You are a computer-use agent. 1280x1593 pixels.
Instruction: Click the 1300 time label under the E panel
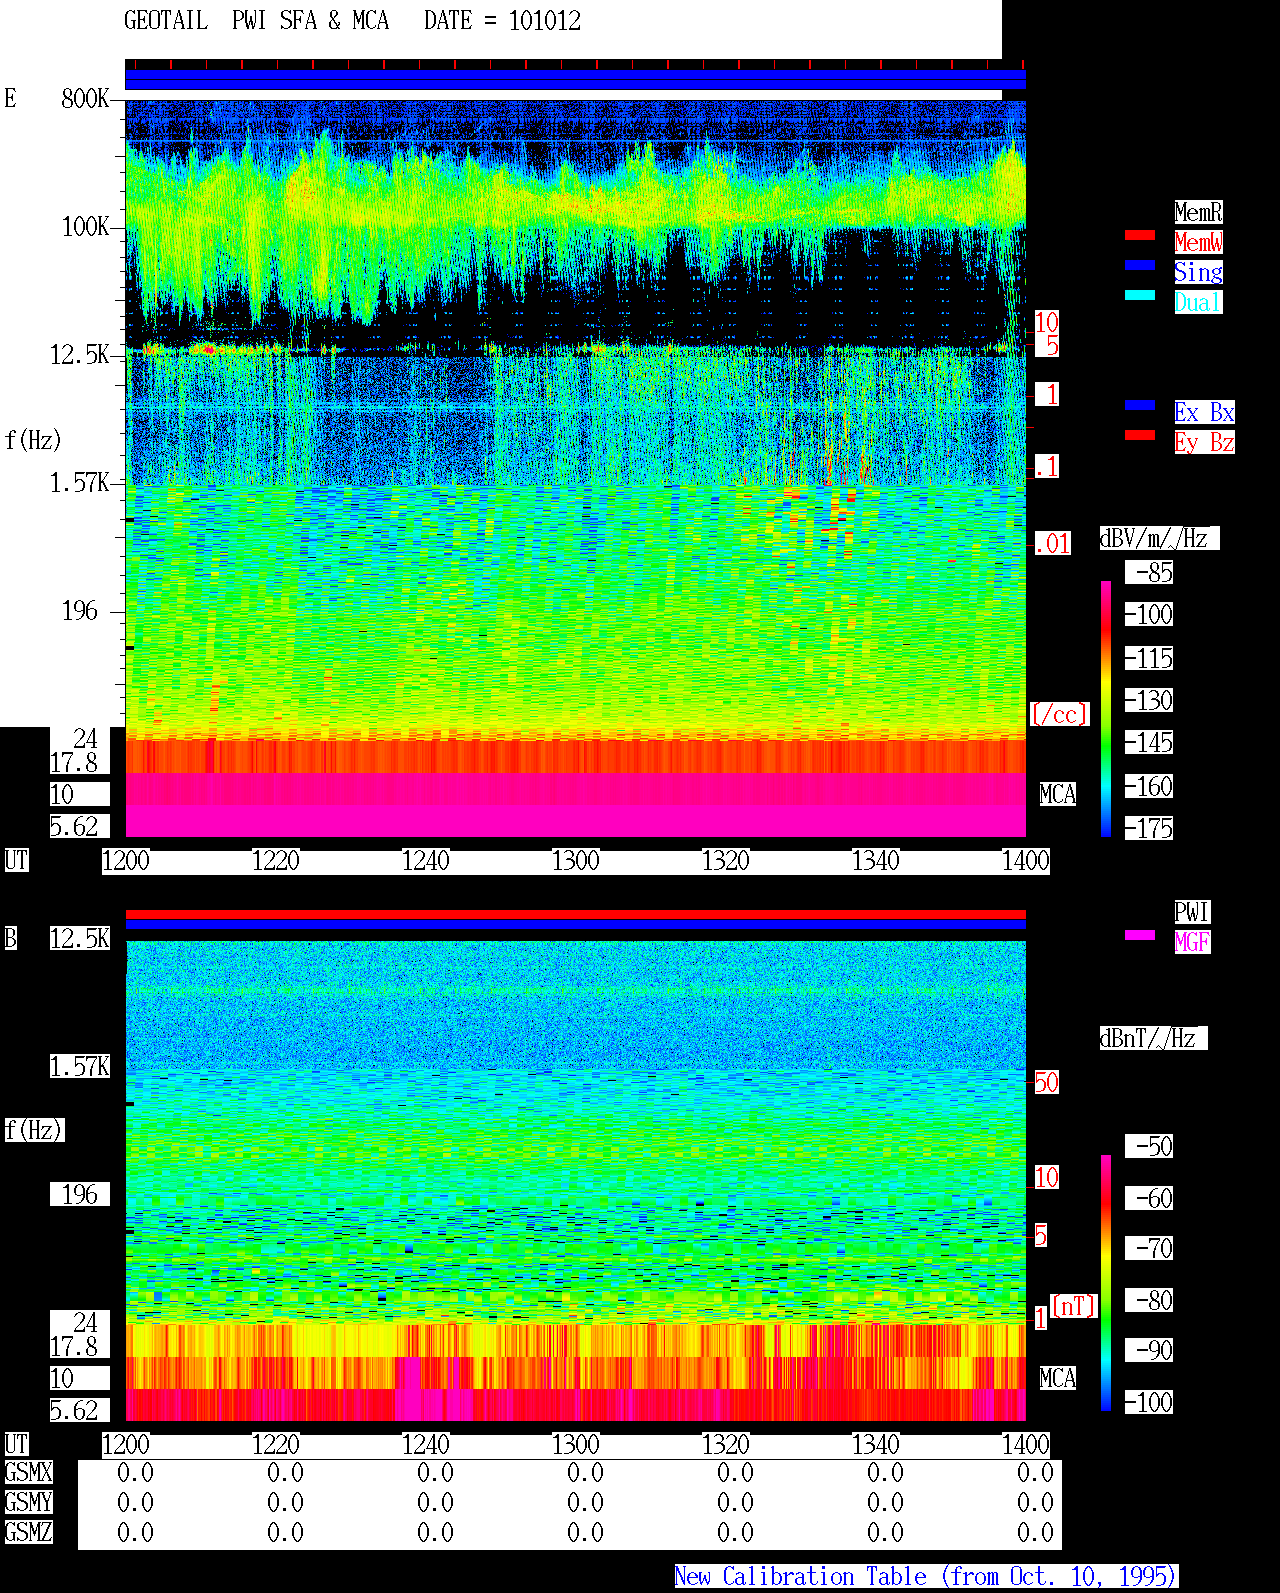pos(576,861)
